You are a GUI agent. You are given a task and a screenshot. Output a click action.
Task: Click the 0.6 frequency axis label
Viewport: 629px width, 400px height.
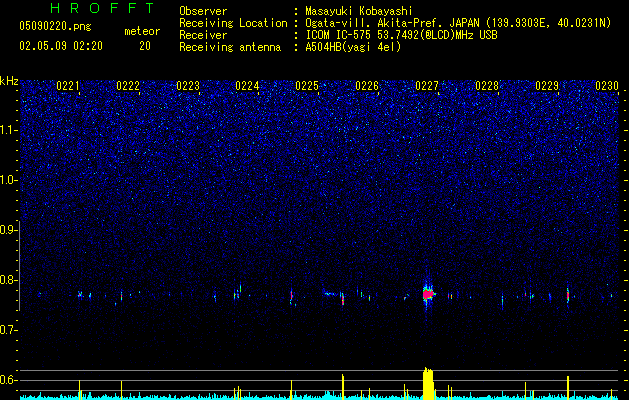(x=9, y=380)
